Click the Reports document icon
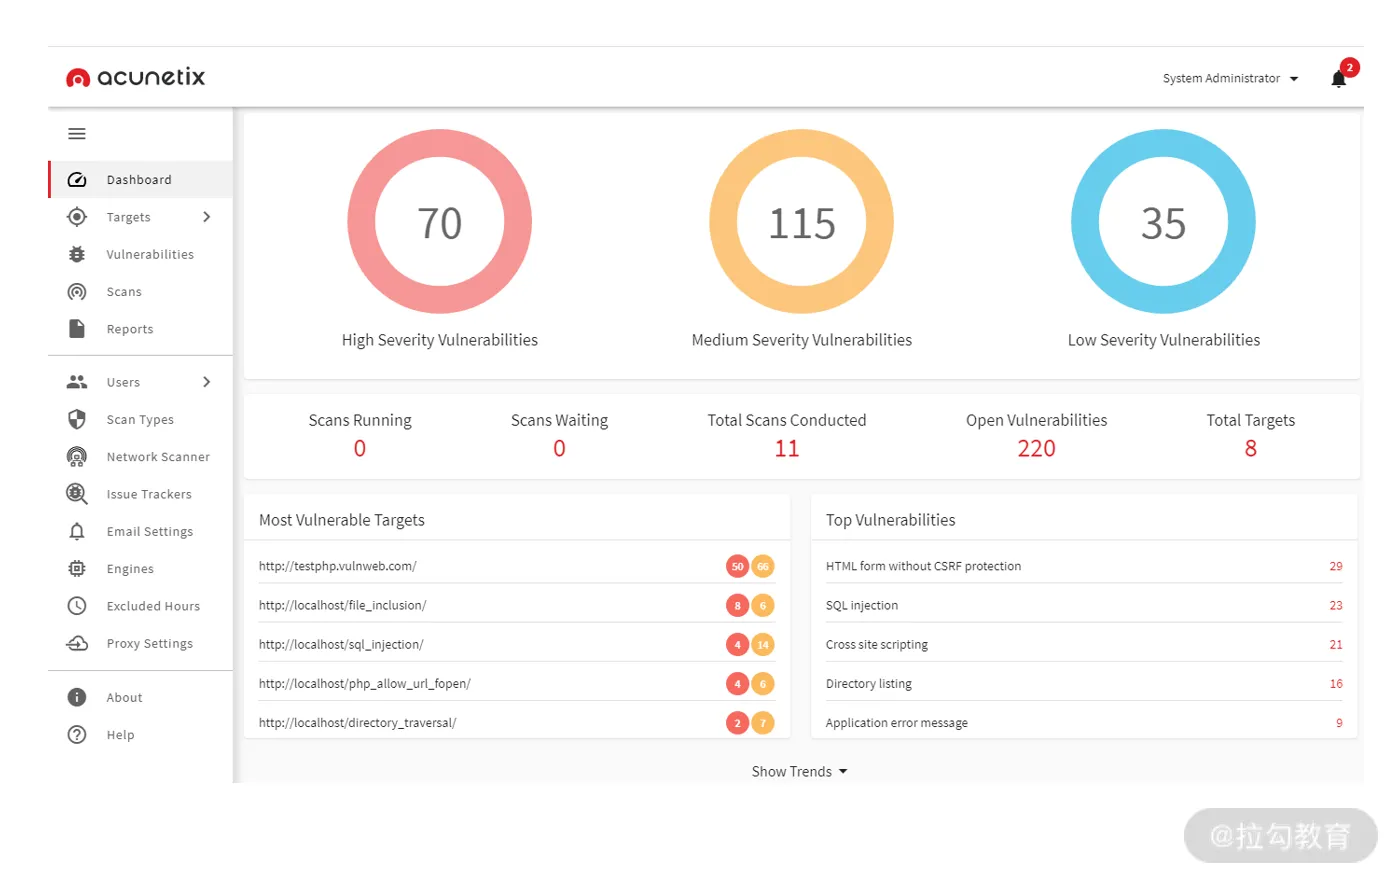 [x=77, y=329]
